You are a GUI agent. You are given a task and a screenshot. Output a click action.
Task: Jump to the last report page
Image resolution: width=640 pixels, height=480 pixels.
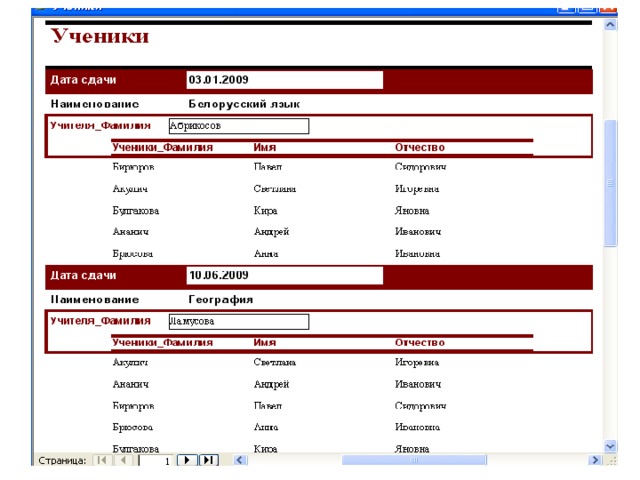click(x=209, y=460)
